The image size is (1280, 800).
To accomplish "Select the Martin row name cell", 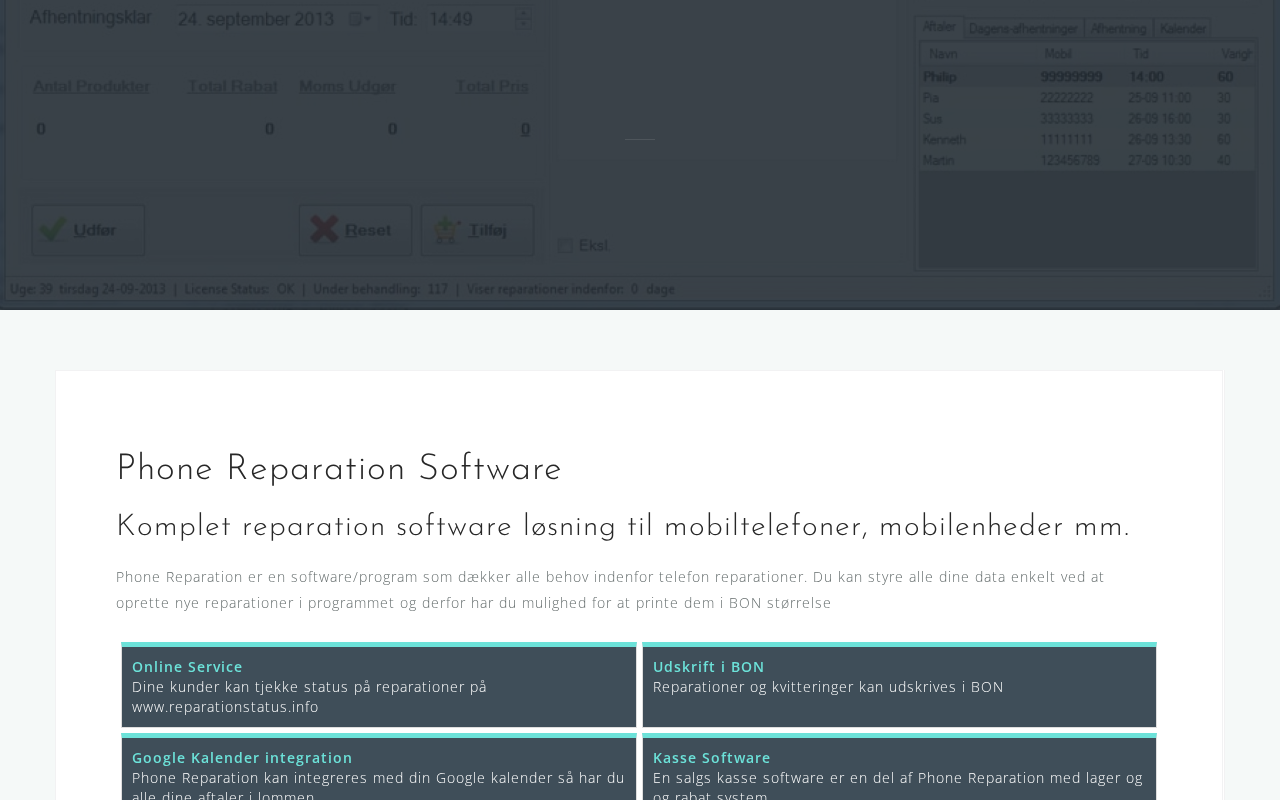I will coord(939,160).
